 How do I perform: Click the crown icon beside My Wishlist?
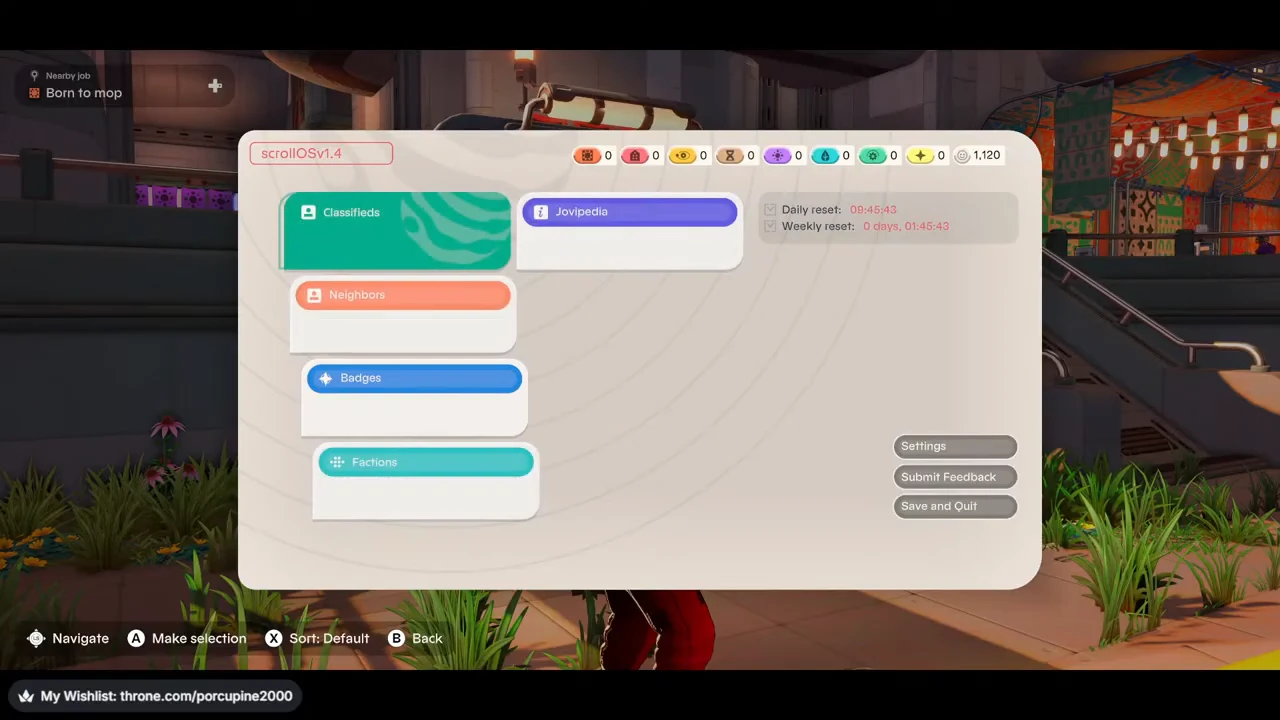(x=26, y=696)
